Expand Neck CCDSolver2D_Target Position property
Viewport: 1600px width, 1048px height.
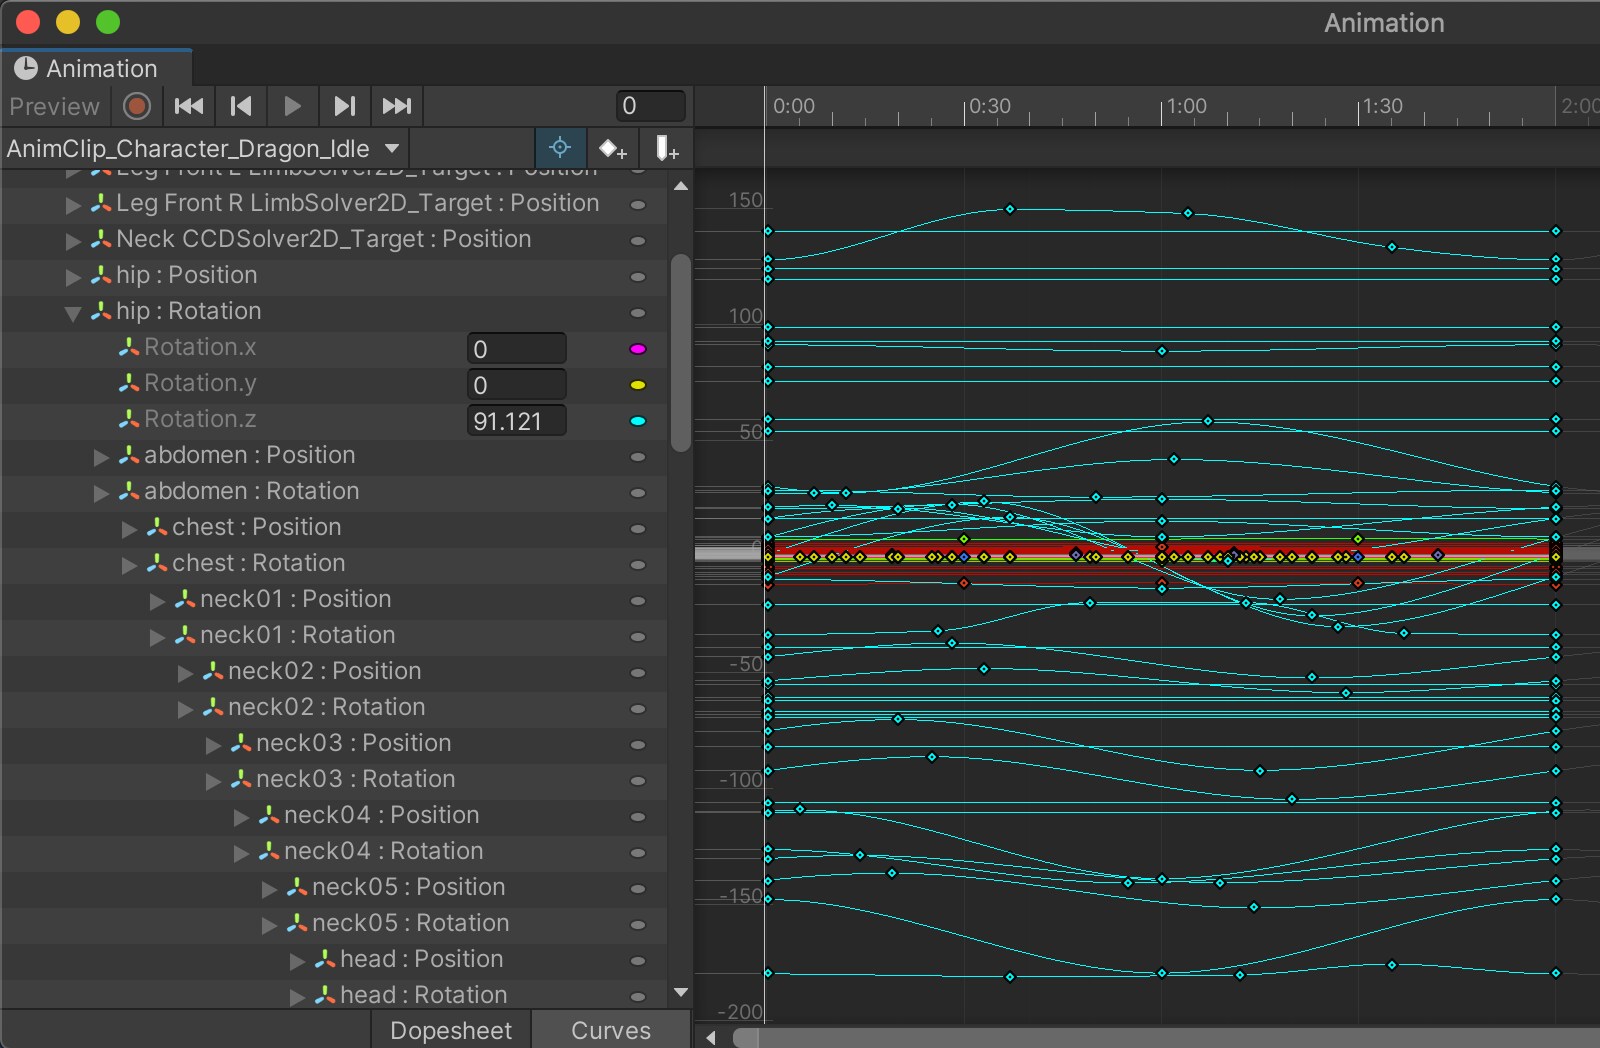coord(73,241)
